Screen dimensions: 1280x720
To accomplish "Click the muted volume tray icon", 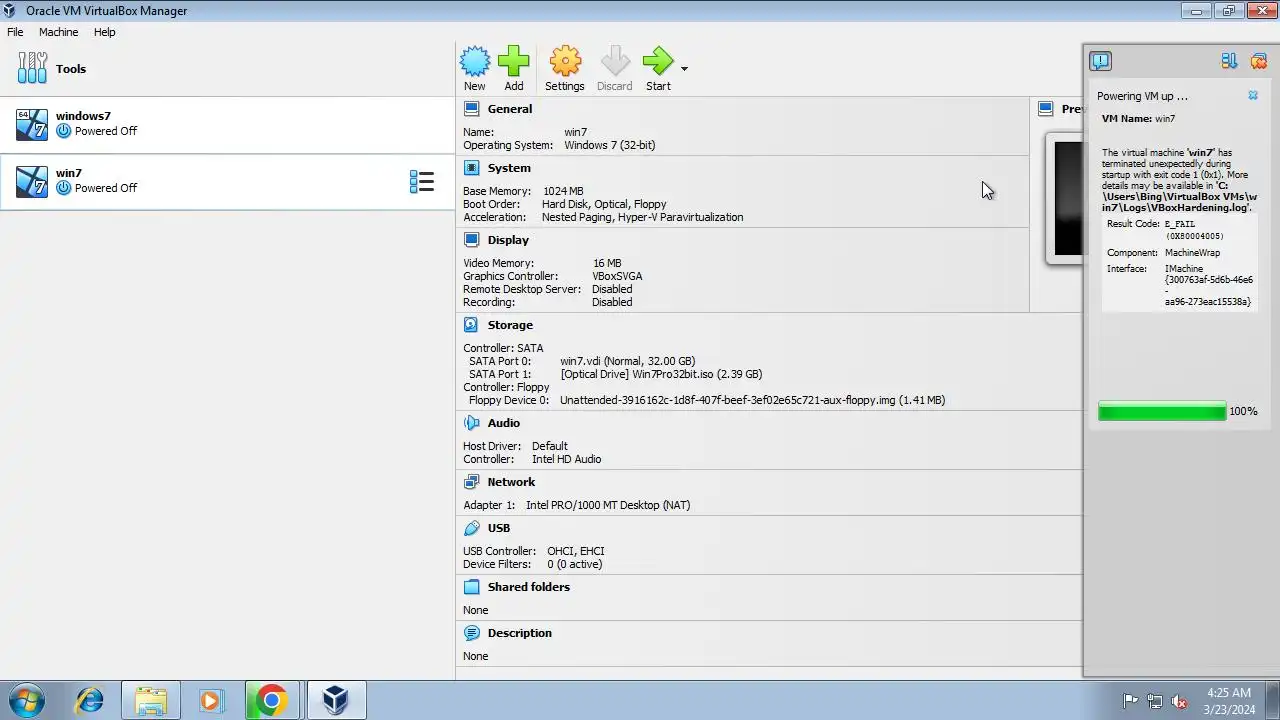I will pos(1179,701).
